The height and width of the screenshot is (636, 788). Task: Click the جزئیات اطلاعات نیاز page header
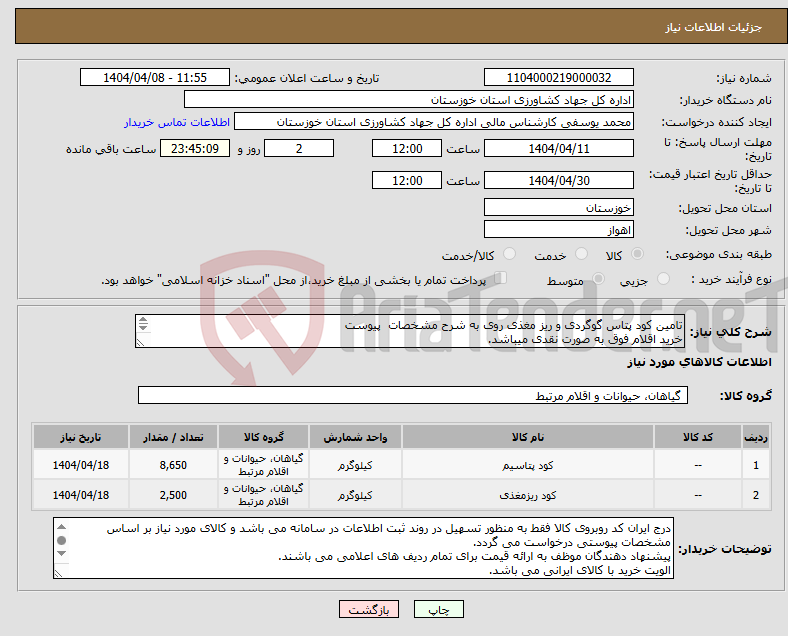(714, 27)
